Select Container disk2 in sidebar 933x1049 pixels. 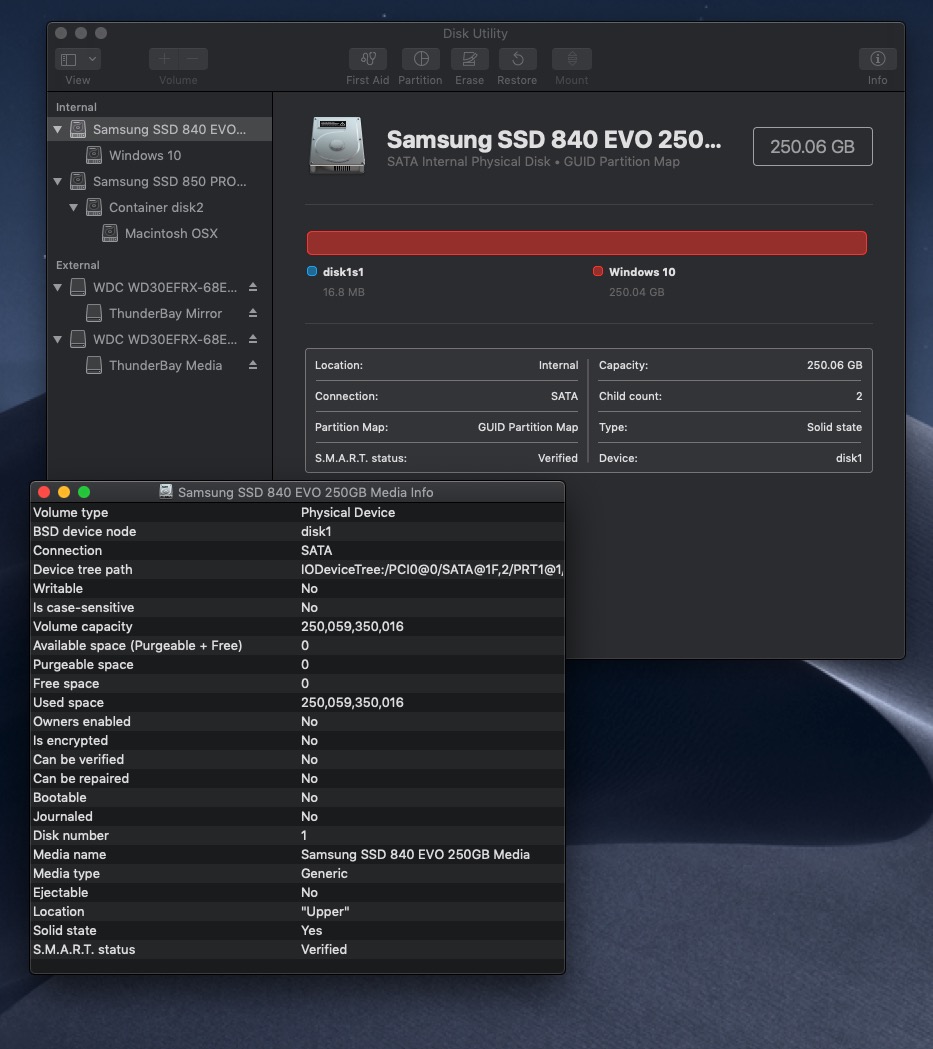[x=159, y=207]
